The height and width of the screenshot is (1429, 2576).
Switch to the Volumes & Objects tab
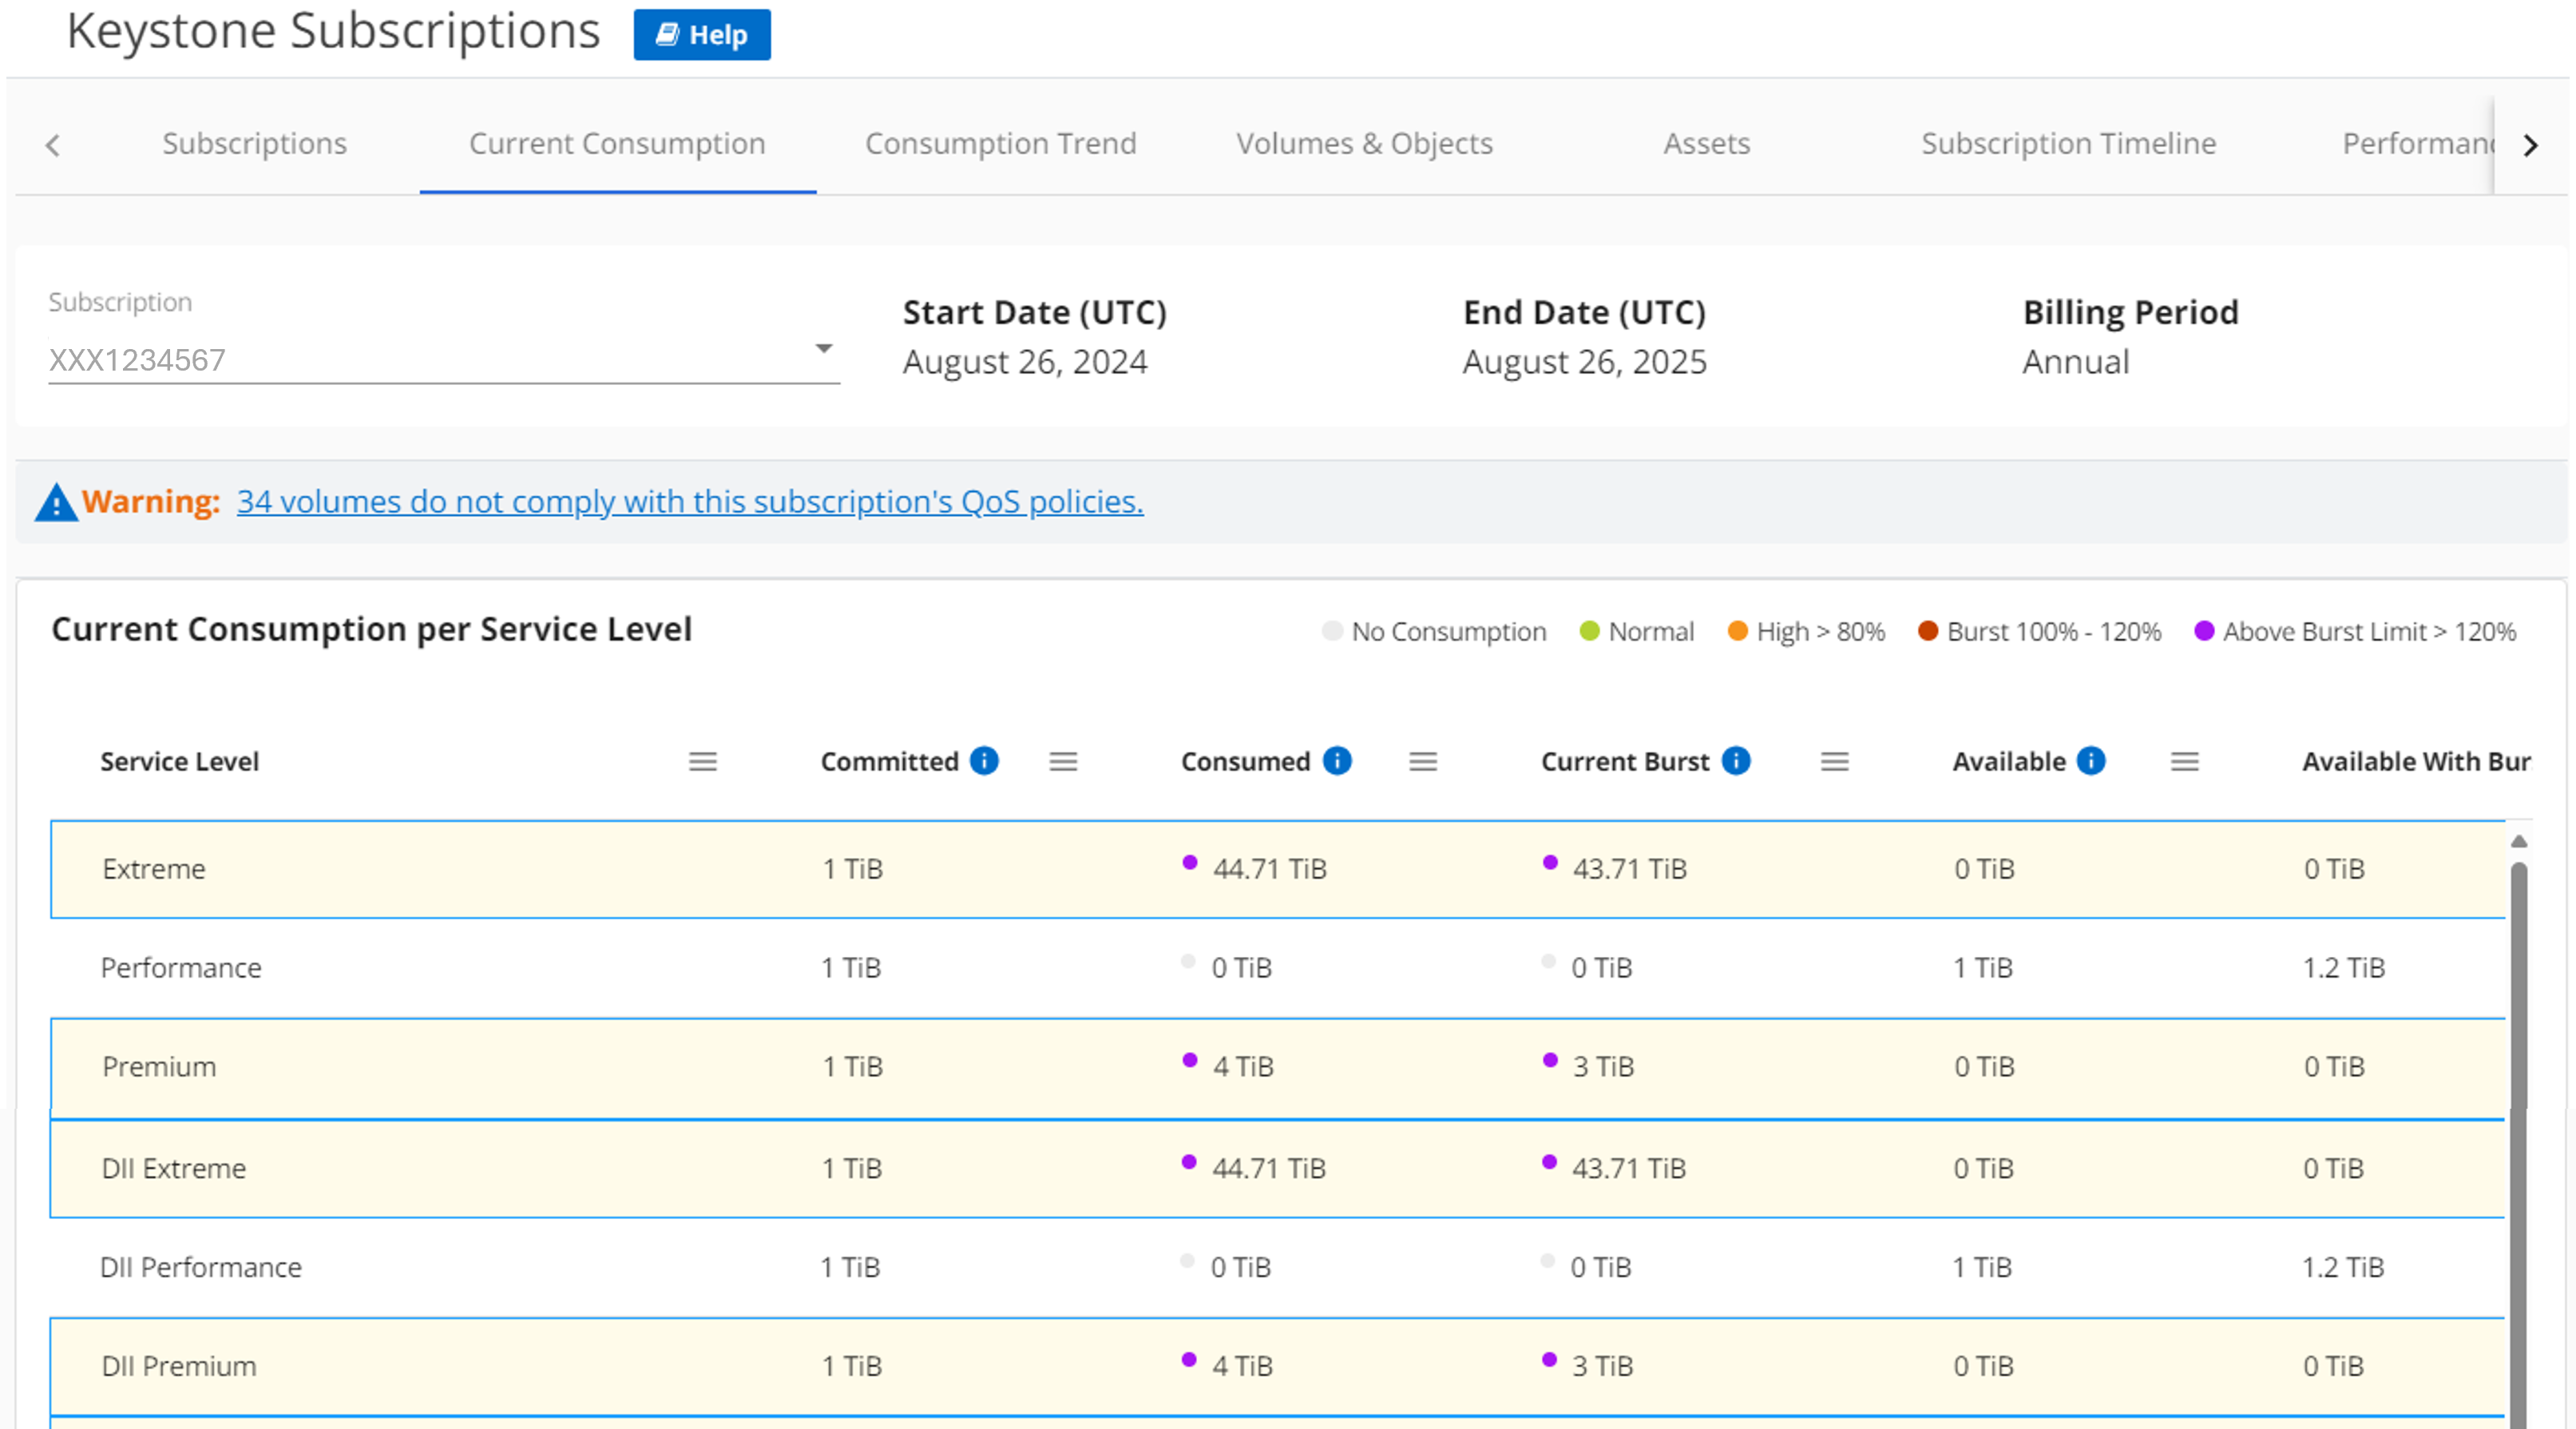point(1365,142)
